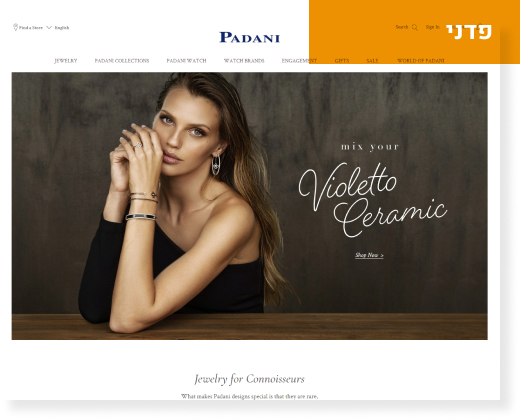Click the Find a Store text link
Screen dimensions: 520x420
pyautogui.click(x=31, y=28)
